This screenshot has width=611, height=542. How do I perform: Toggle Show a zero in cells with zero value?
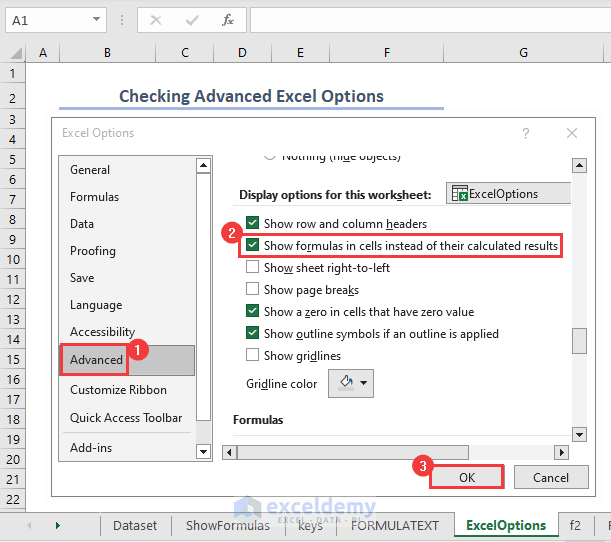coord(253,311)
